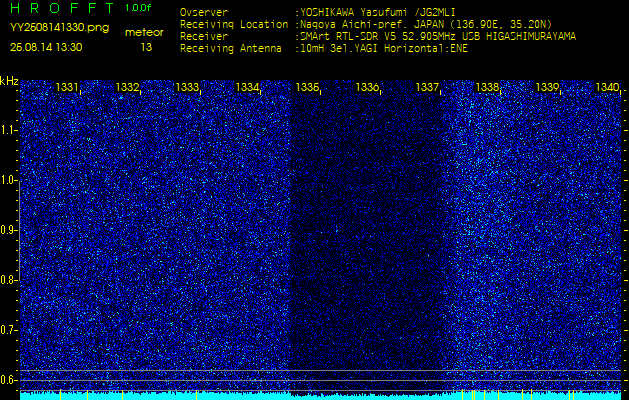Screen dimensions: 629x400
Task: Click the 1332 time label
Action: 127,87
